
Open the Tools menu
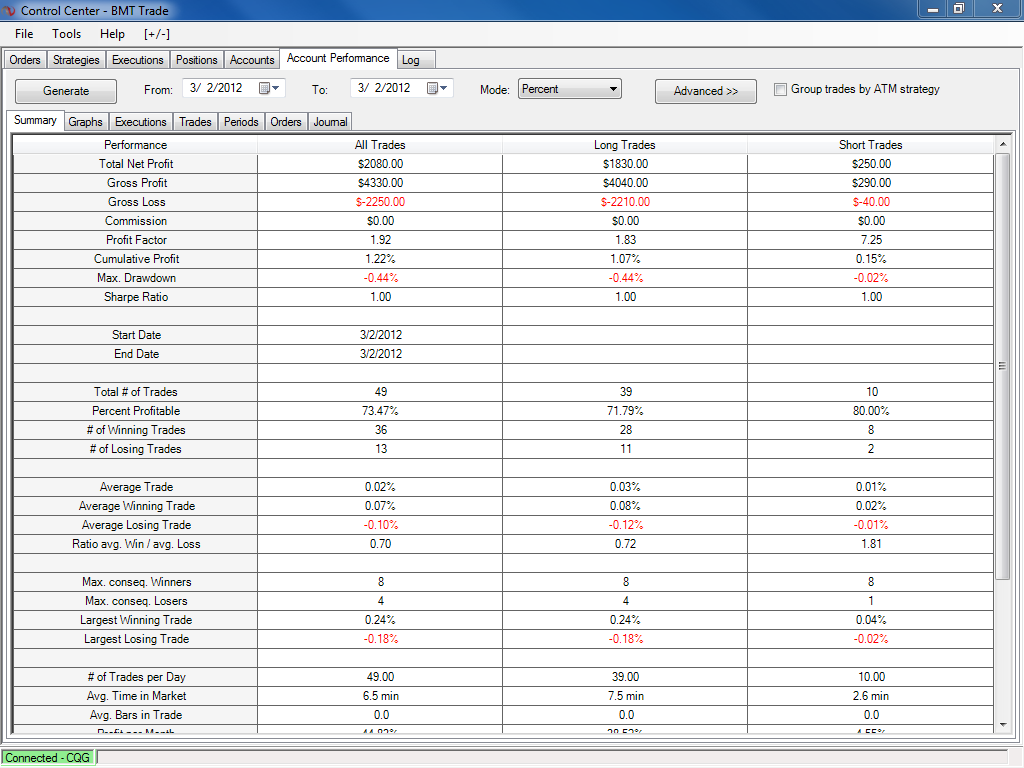67,34
